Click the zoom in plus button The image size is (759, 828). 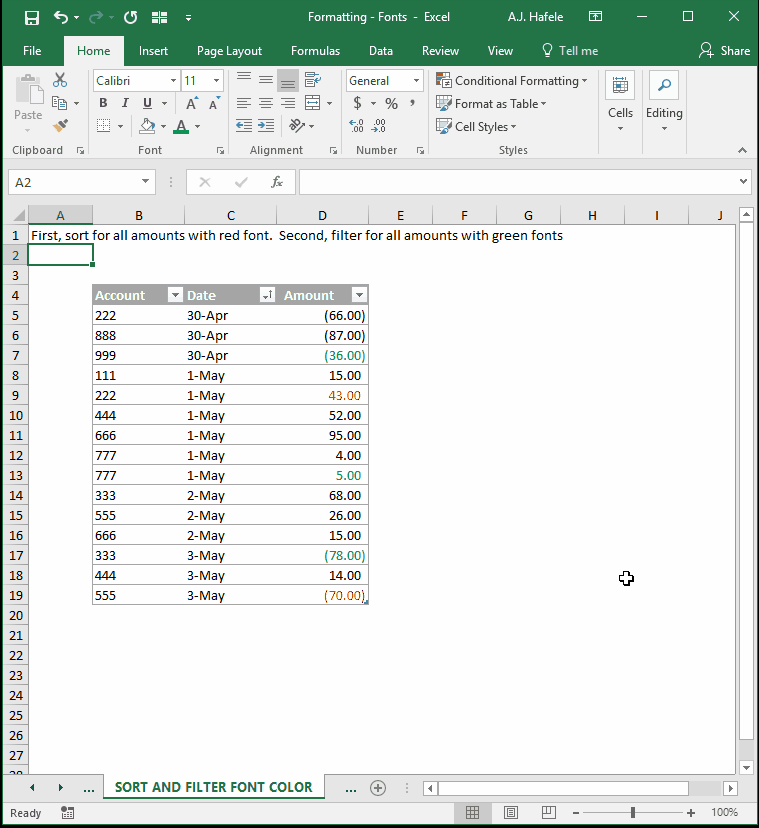point(690,813)
